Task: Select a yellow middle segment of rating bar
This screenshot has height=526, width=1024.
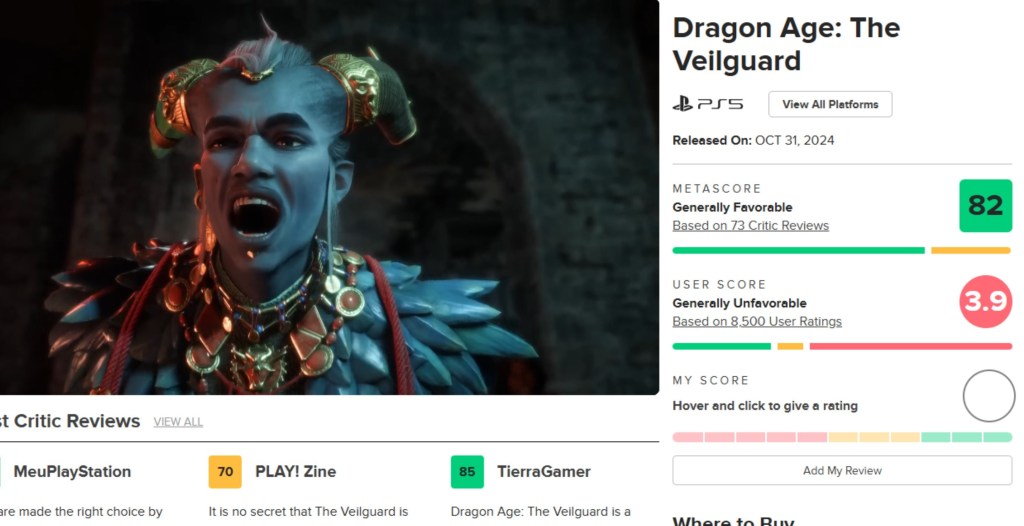Action: point(874,437)
